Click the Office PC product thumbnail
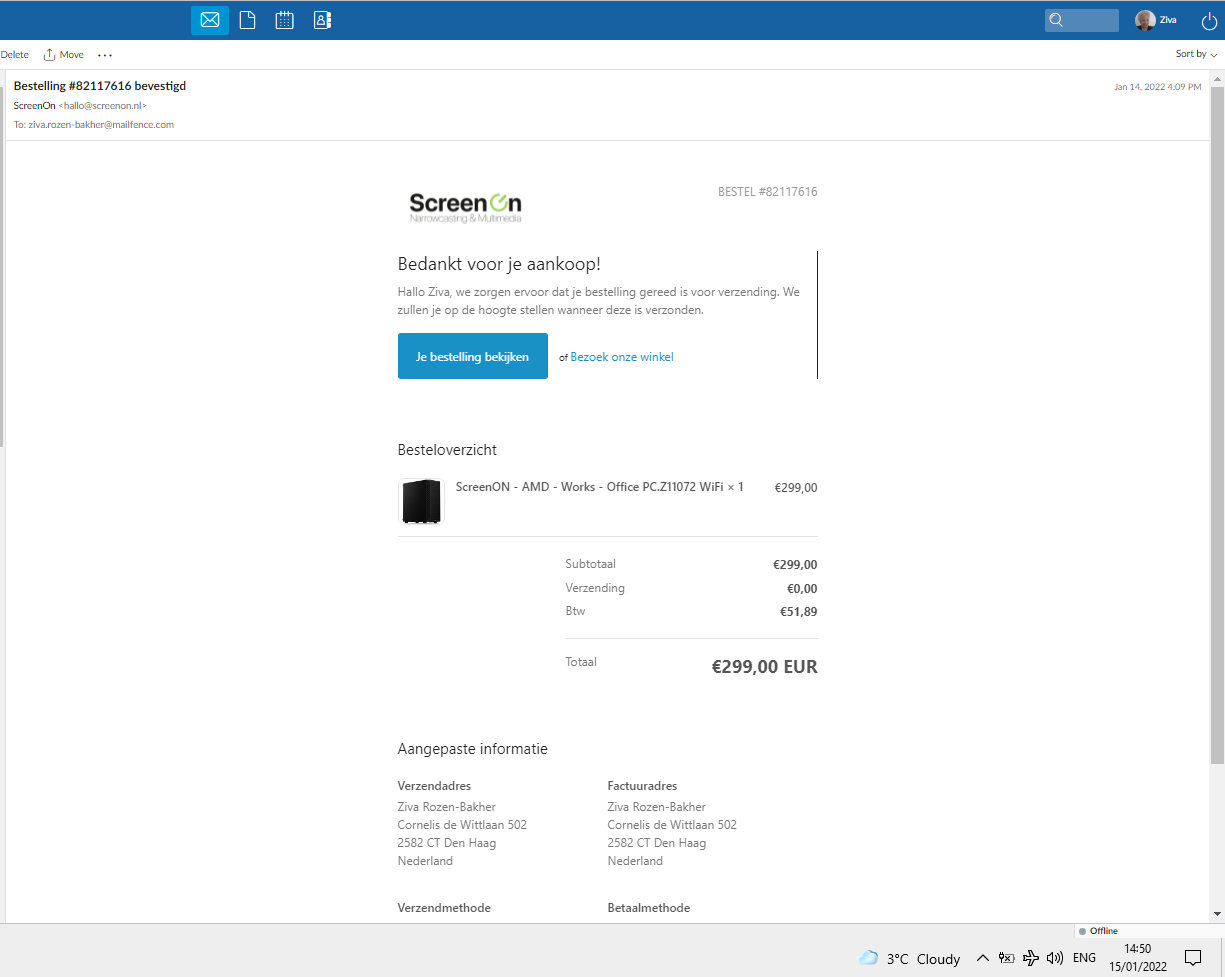Screen dimensions: 1225x977 click(421, 501)
